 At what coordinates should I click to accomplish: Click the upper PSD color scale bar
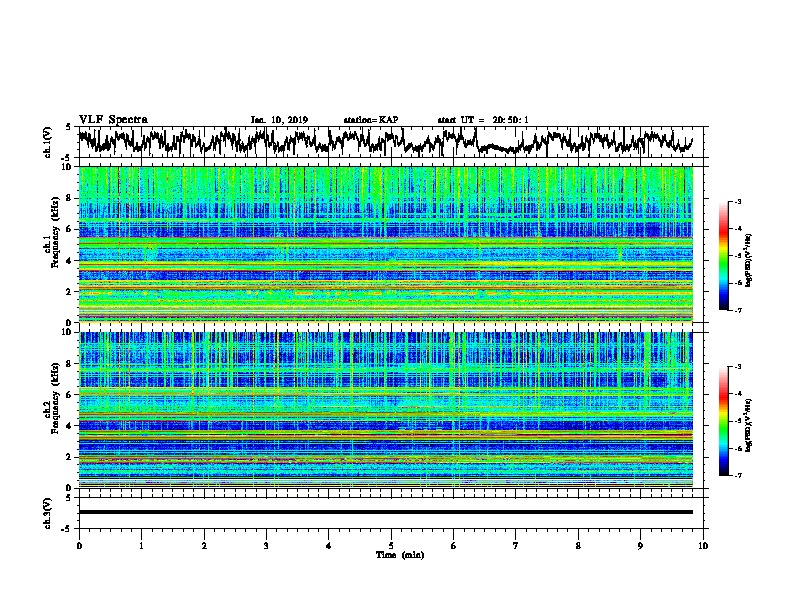click(723, 256)
